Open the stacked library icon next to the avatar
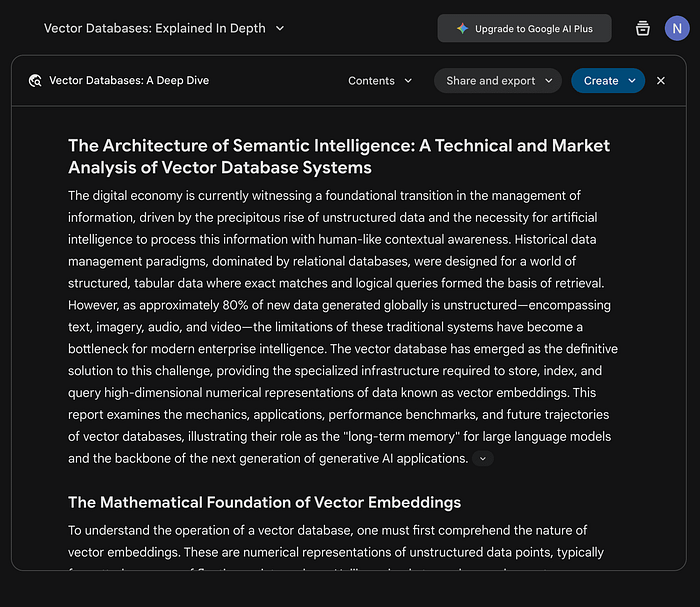The height and width of the screenshot is (607, 700). 643,28
